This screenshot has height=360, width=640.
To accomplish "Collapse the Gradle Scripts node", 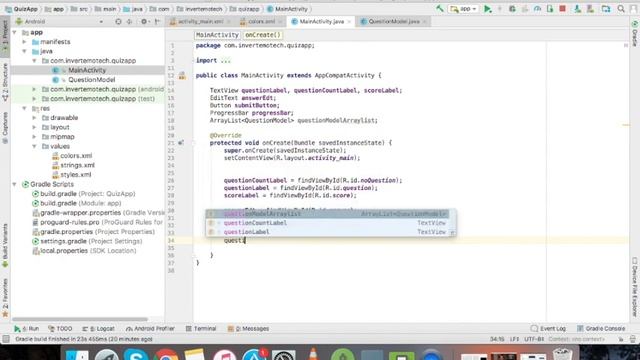I will click(x=15, y=184).
